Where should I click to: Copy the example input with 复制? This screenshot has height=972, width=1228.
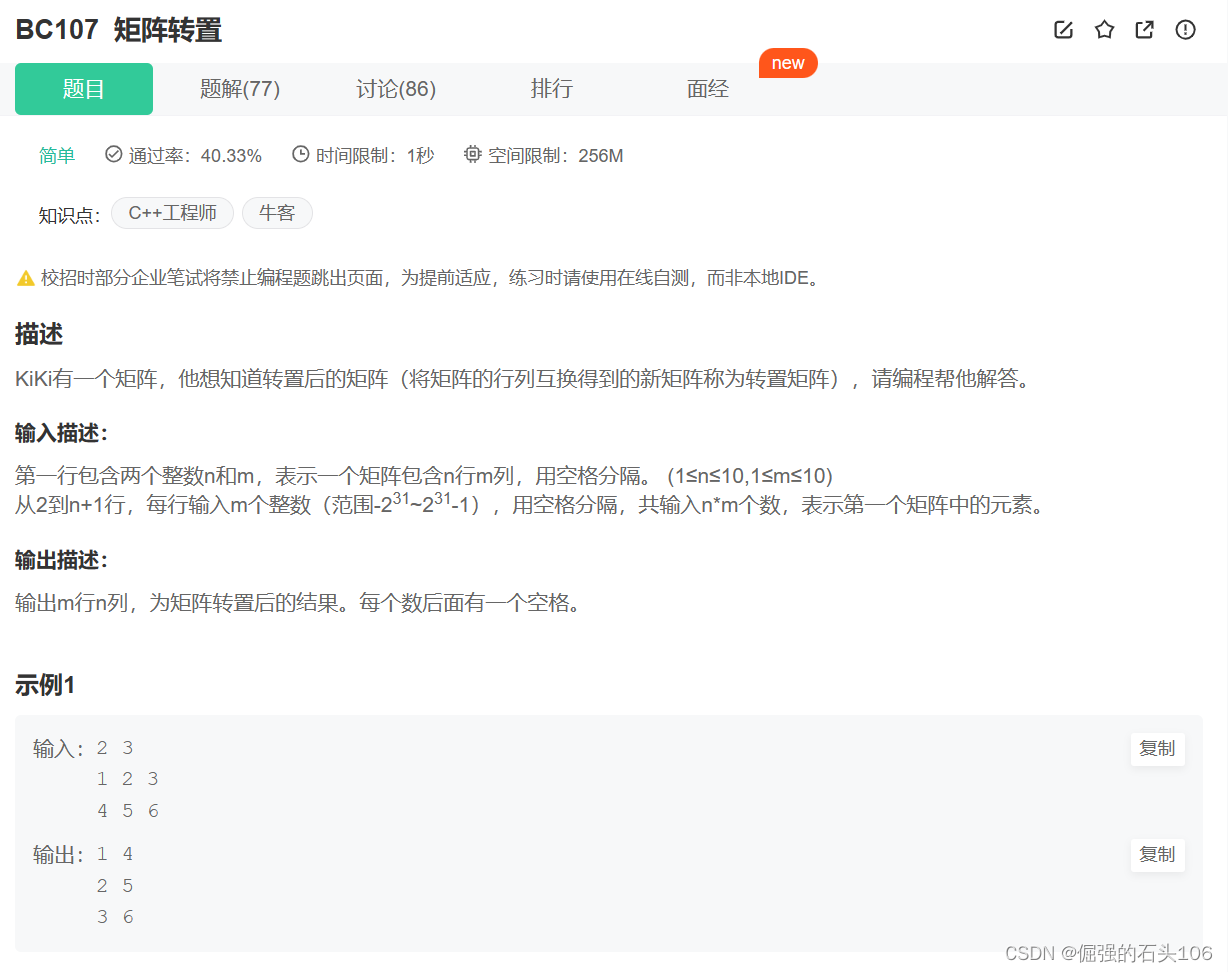tap(1157, 749)
